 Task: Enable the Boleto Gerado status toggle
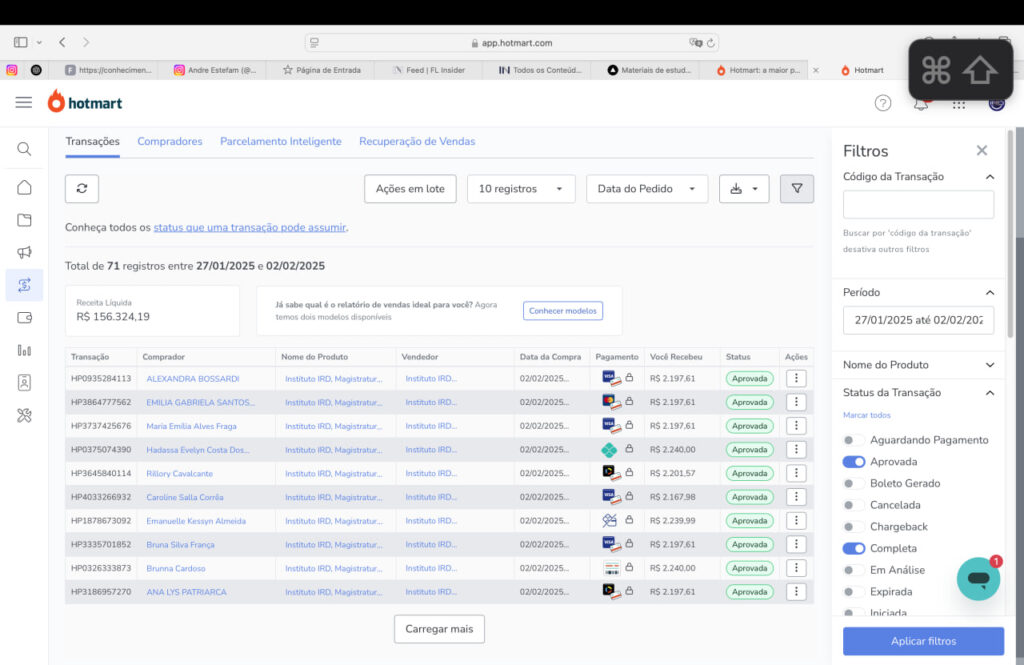click(853, 483)
